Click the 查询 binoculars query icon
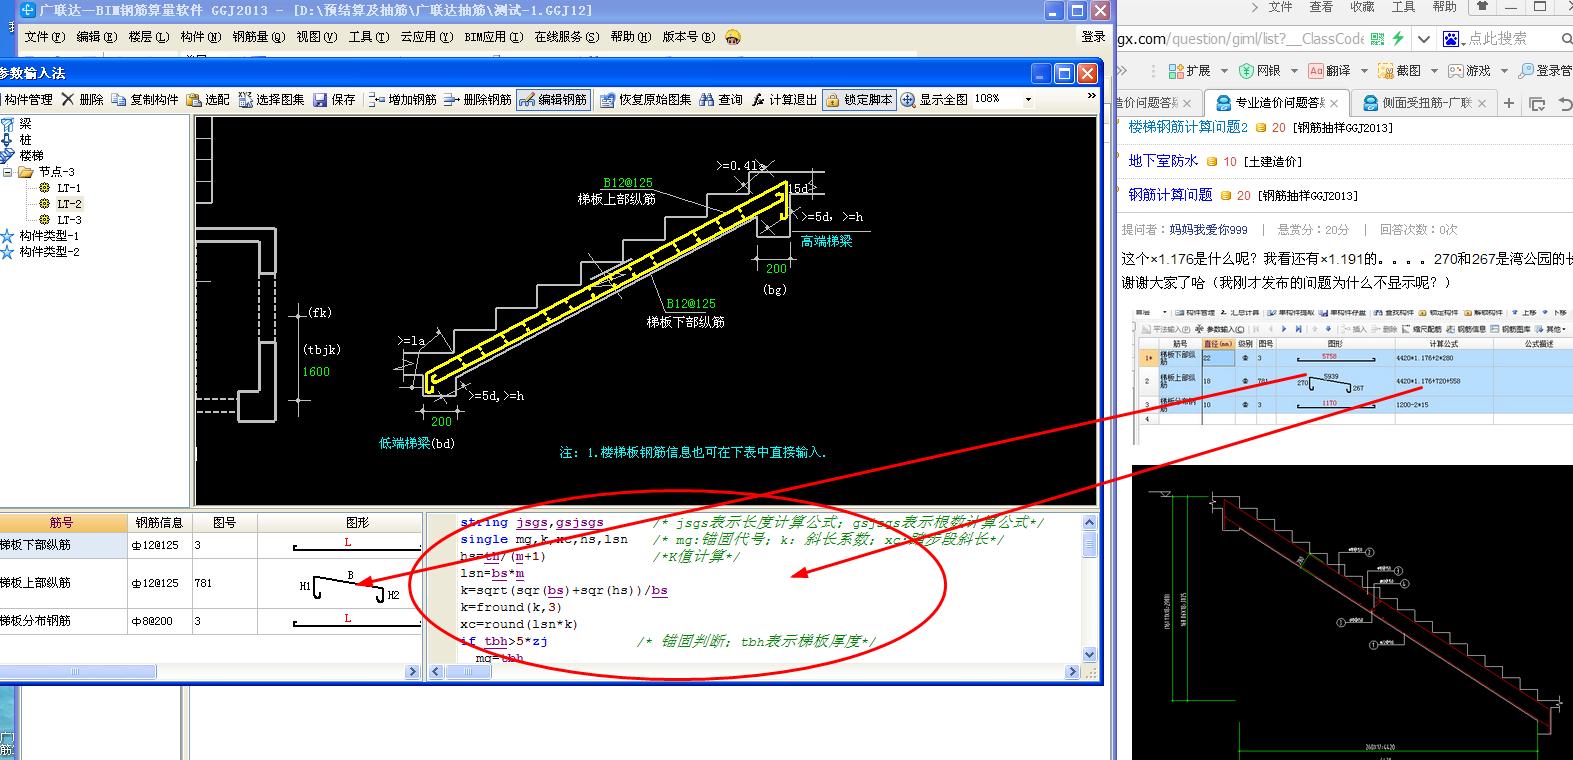Image resolution: width=1573 pixels, height=760 pixels. point(707,99)
